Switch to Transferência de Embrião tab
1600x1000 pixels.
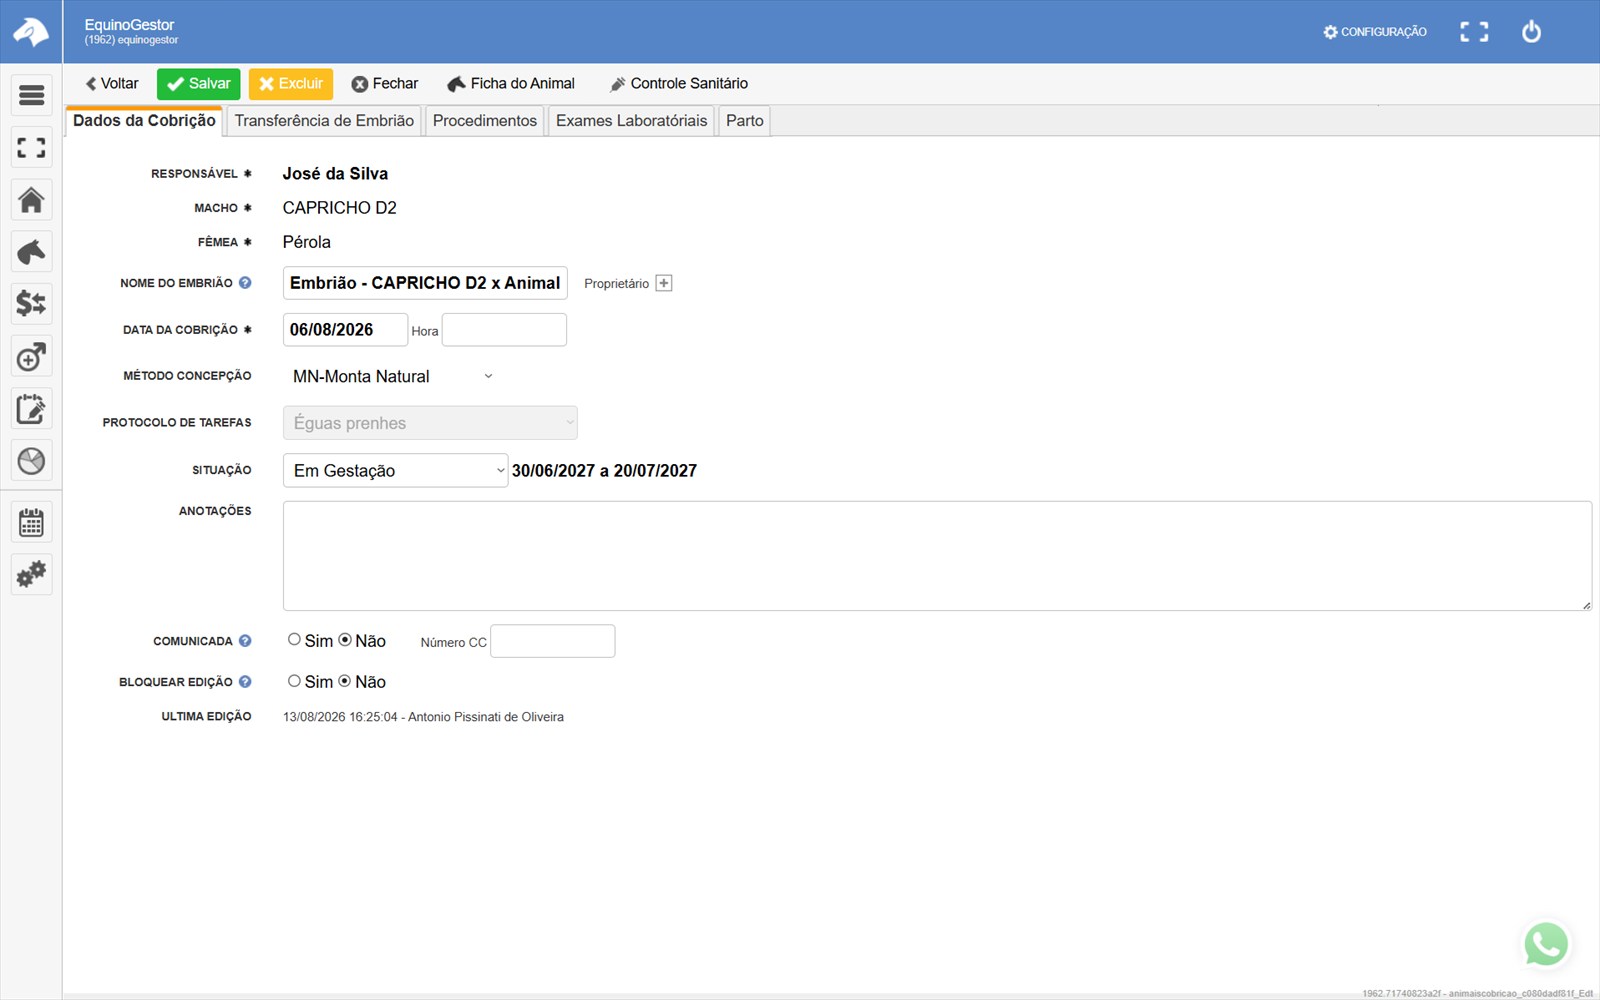pos(324,121)
